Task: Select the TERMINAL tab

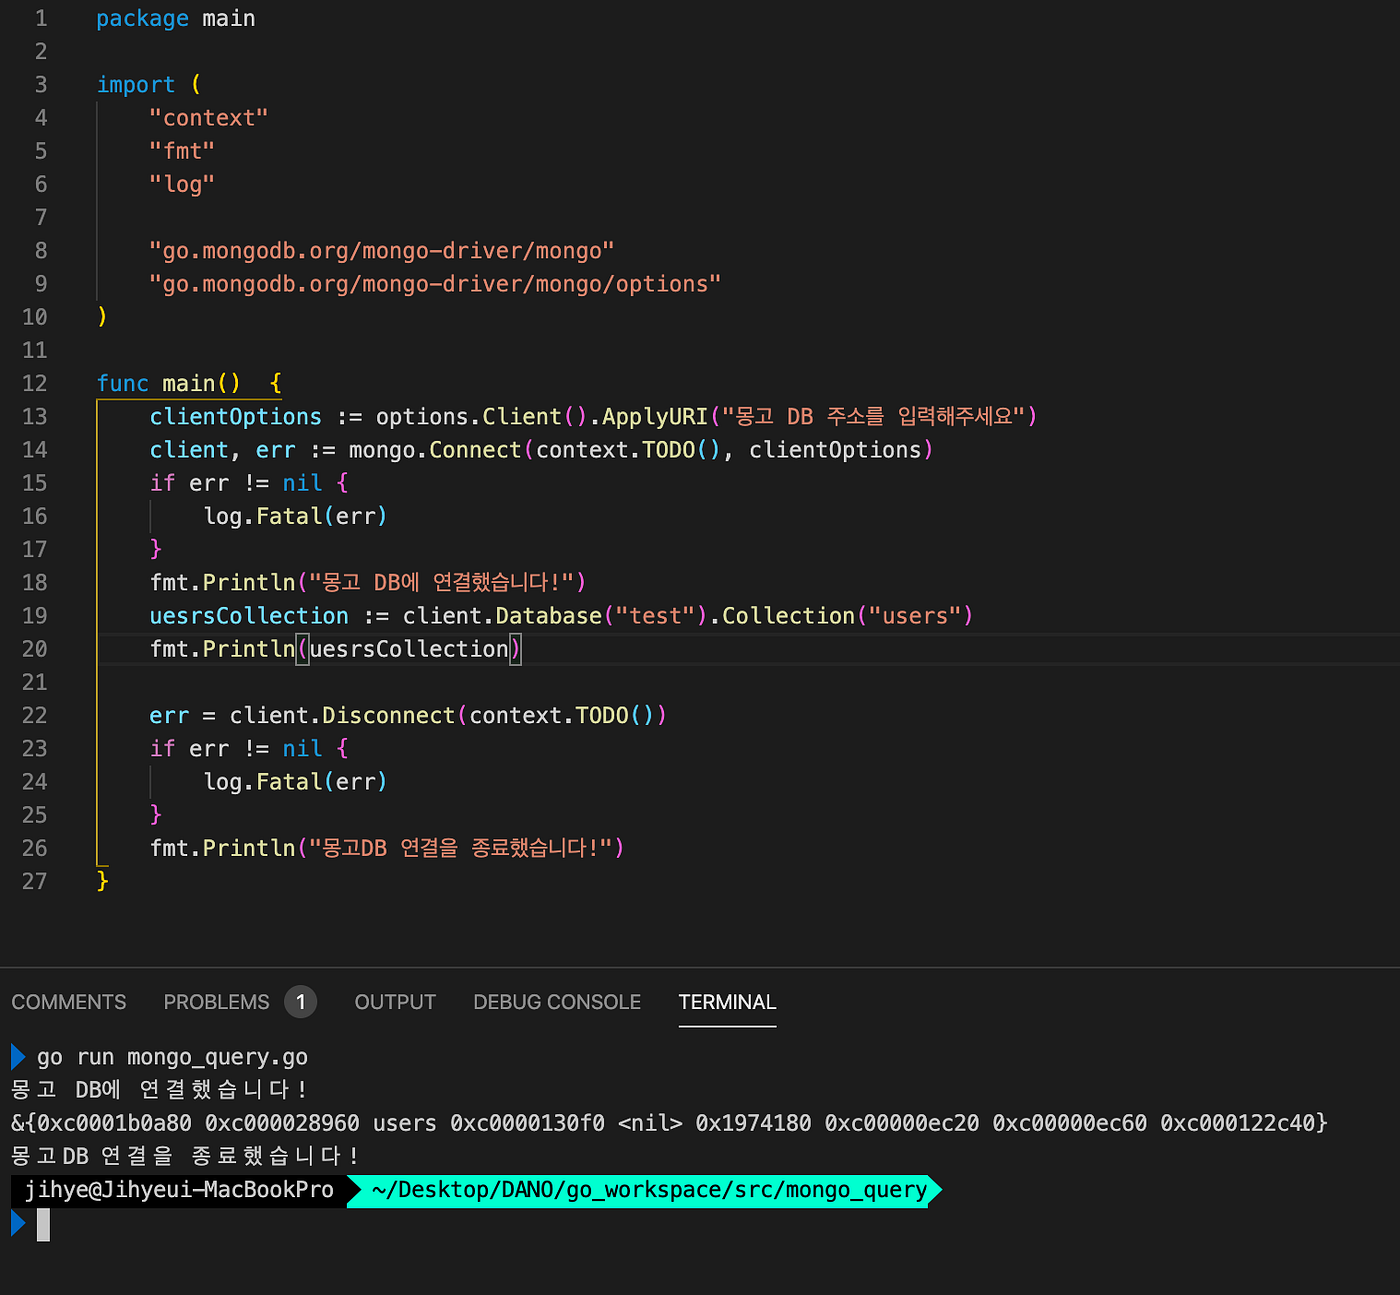Action: point(727,1002)
